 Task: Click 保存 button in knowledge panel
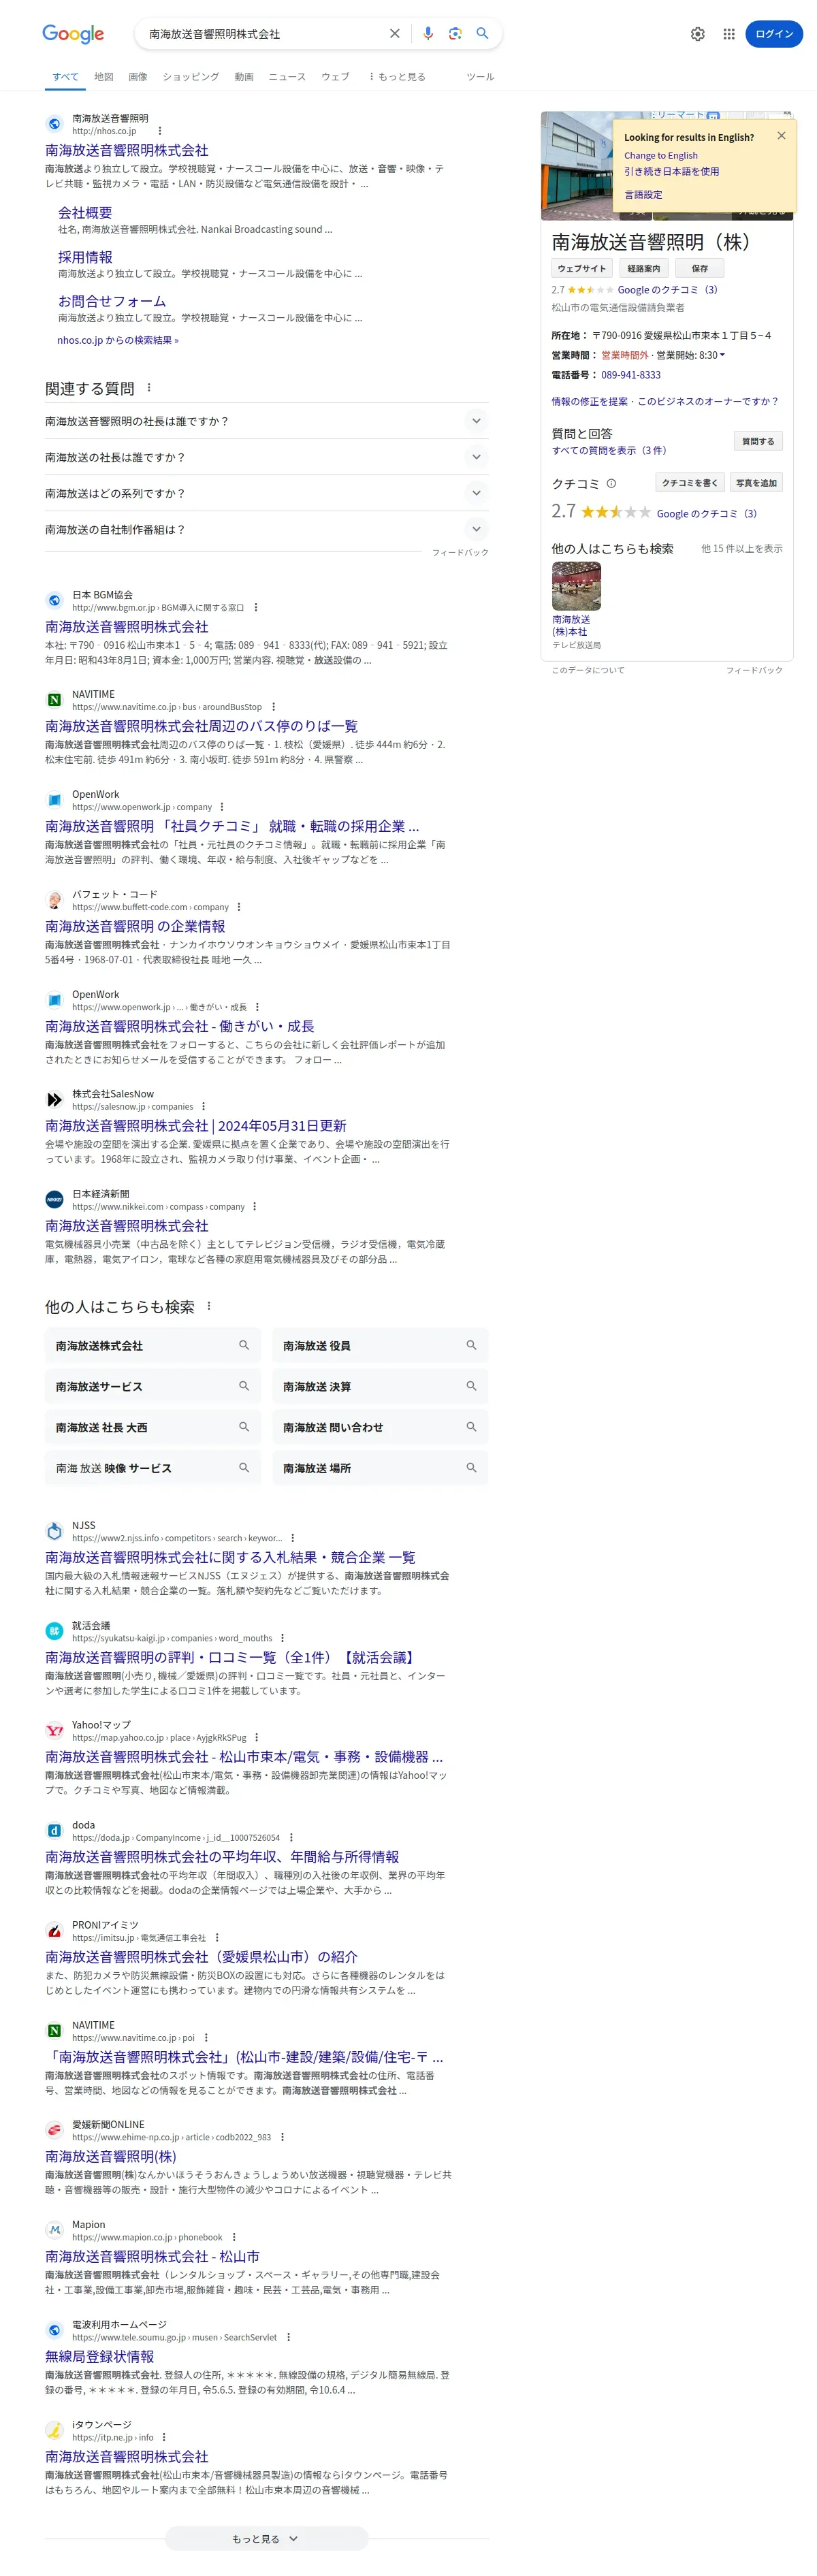(700, 268)
